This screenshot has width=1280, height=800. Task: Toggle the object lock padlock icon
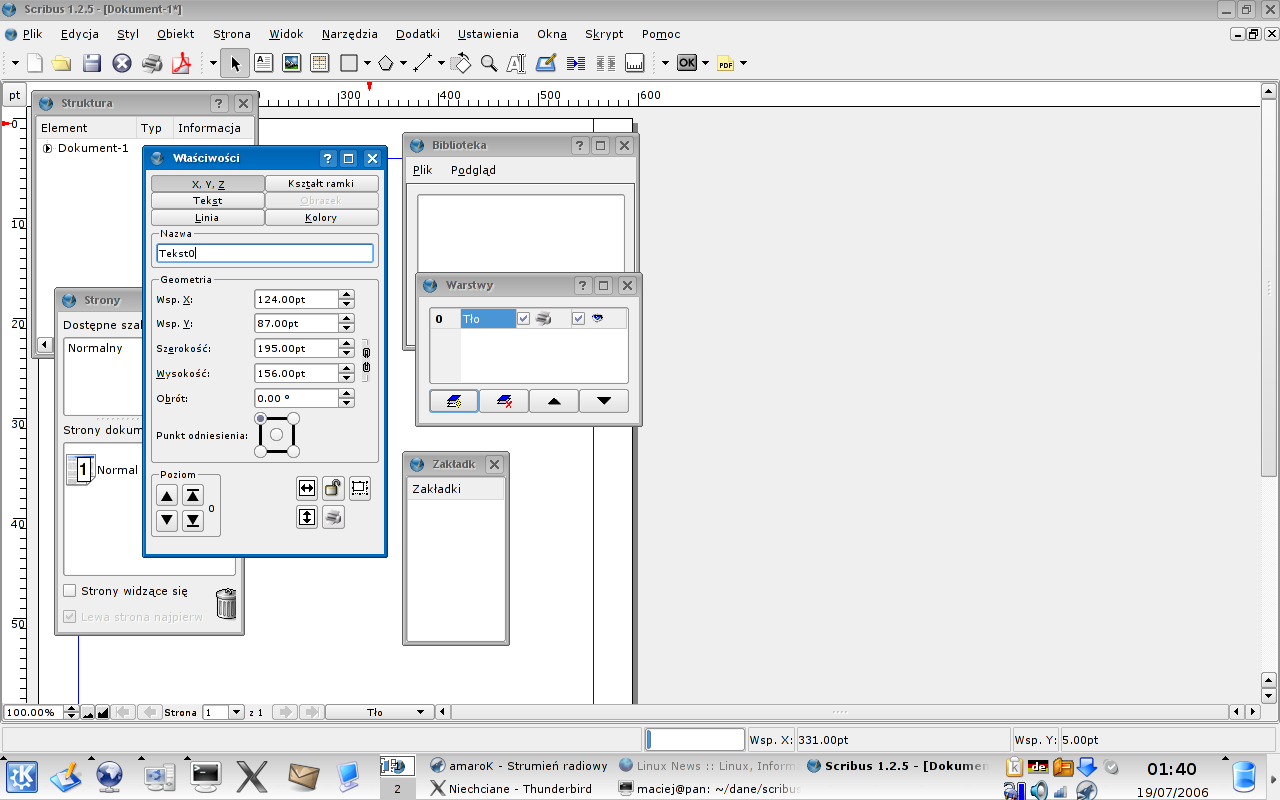[333, 488]
